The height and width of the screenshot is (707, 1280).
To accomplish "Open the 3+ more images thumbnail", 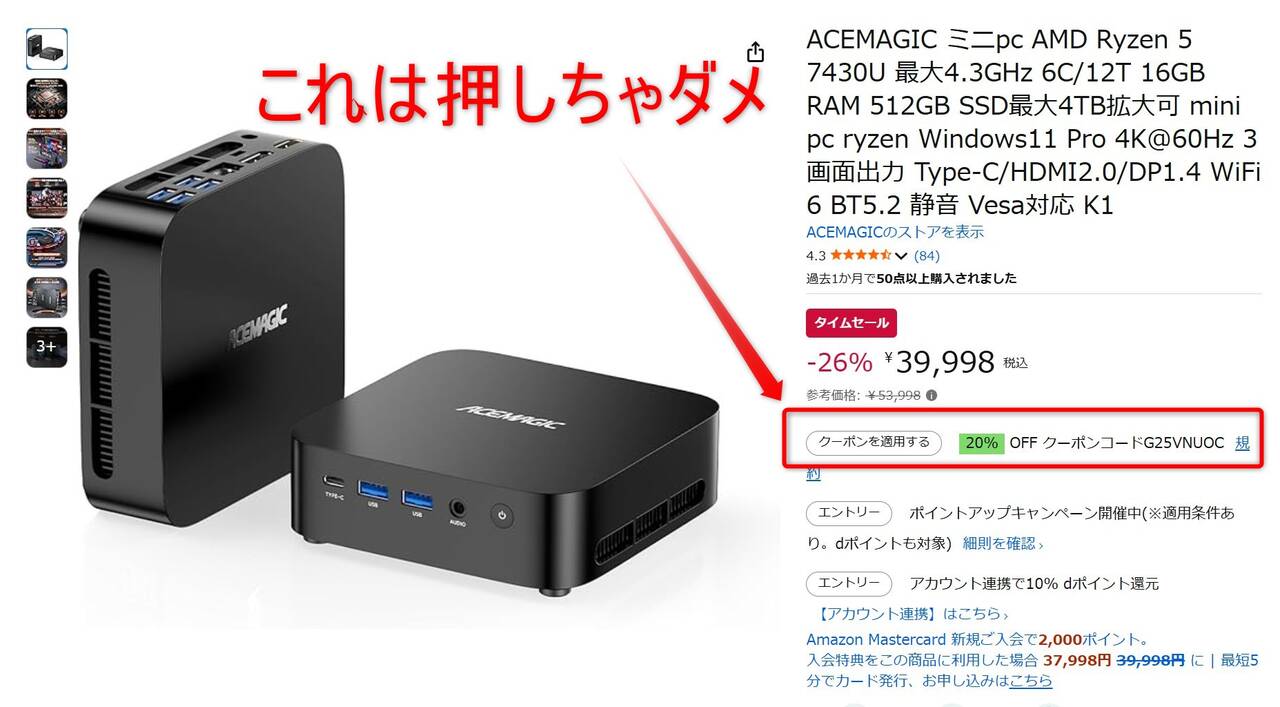I will 47,347.
